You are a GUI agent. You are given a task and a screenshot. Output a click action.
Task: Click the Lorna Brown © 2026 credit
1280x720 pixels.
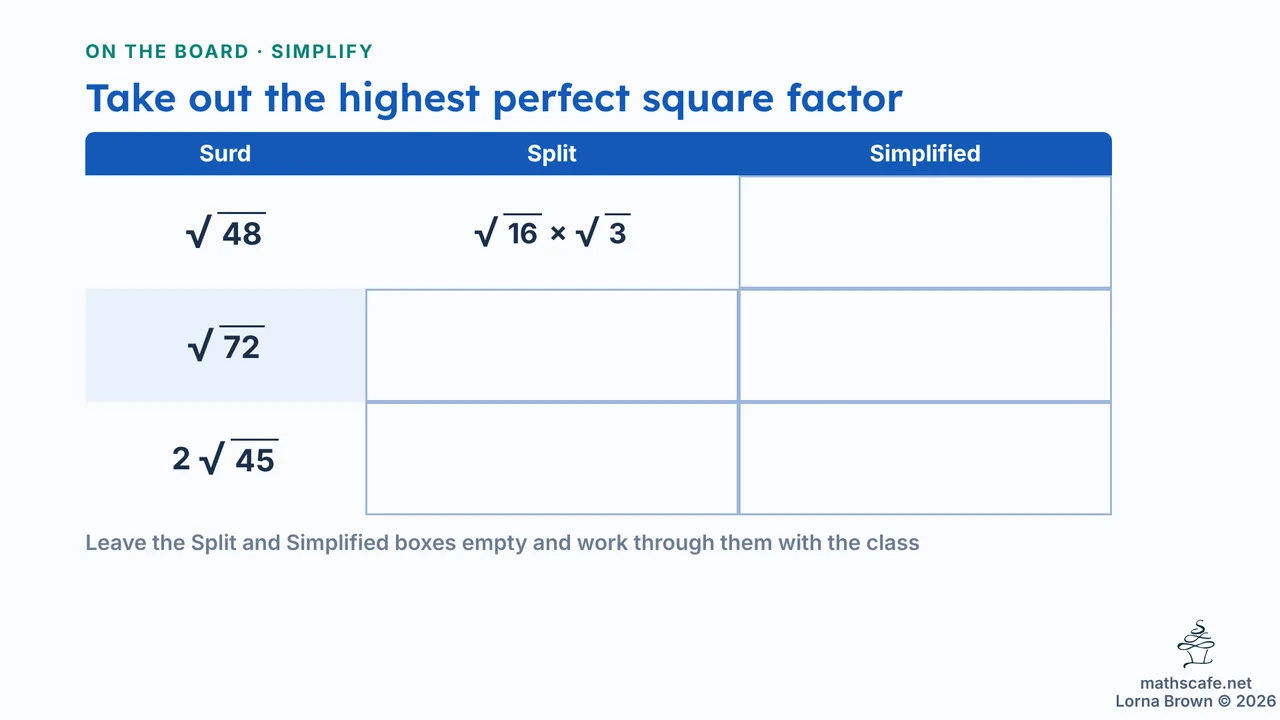point(1196,701)
